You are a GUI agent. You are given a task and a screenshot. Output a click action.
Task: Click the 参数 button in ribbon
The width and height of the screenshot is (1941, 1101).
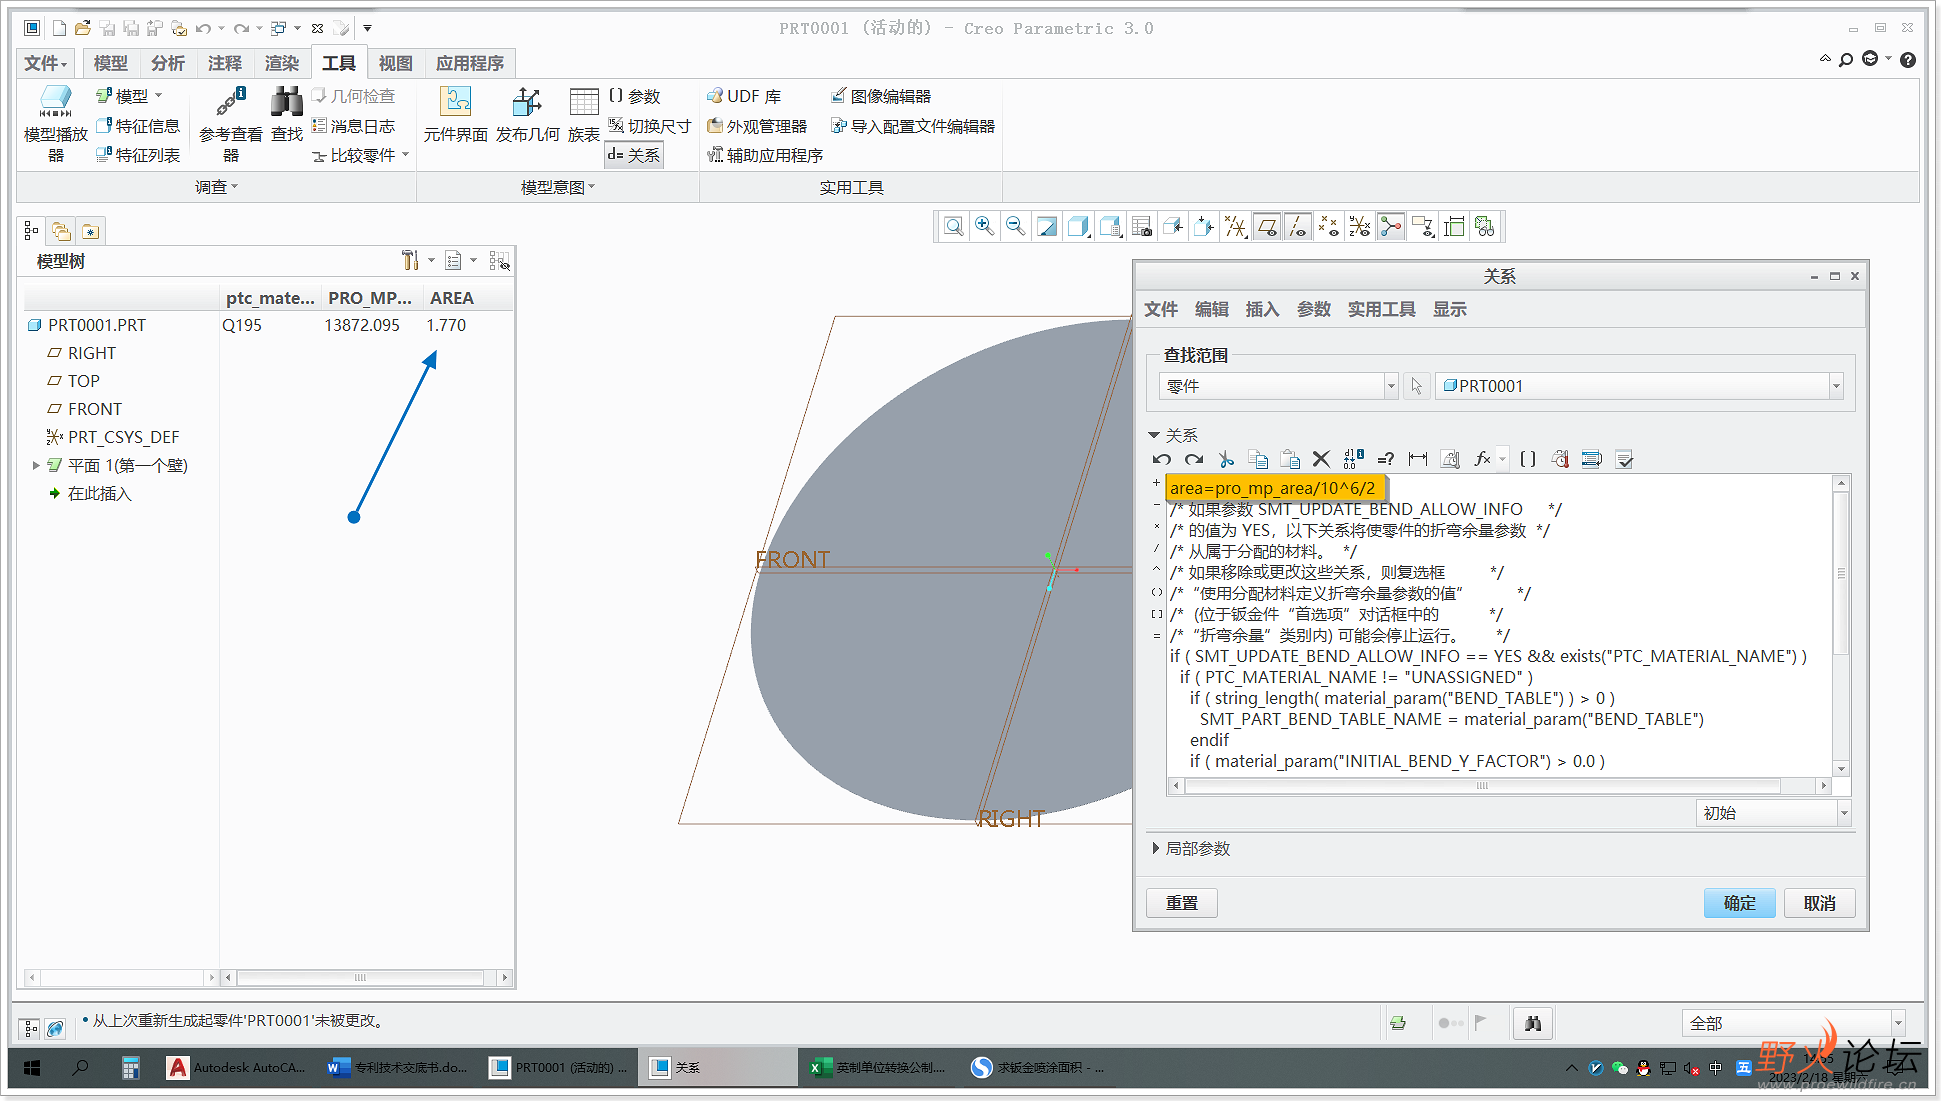(635, 96)
